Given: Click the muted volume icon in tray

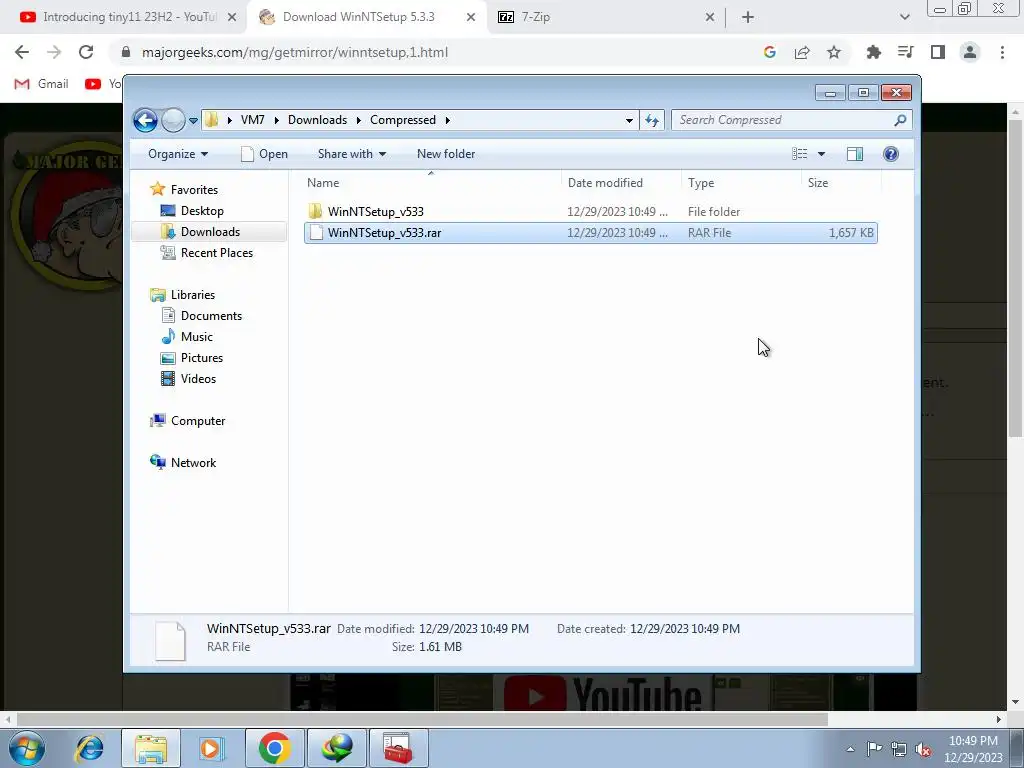Looking at the screenshot, I should coord(923,749).
